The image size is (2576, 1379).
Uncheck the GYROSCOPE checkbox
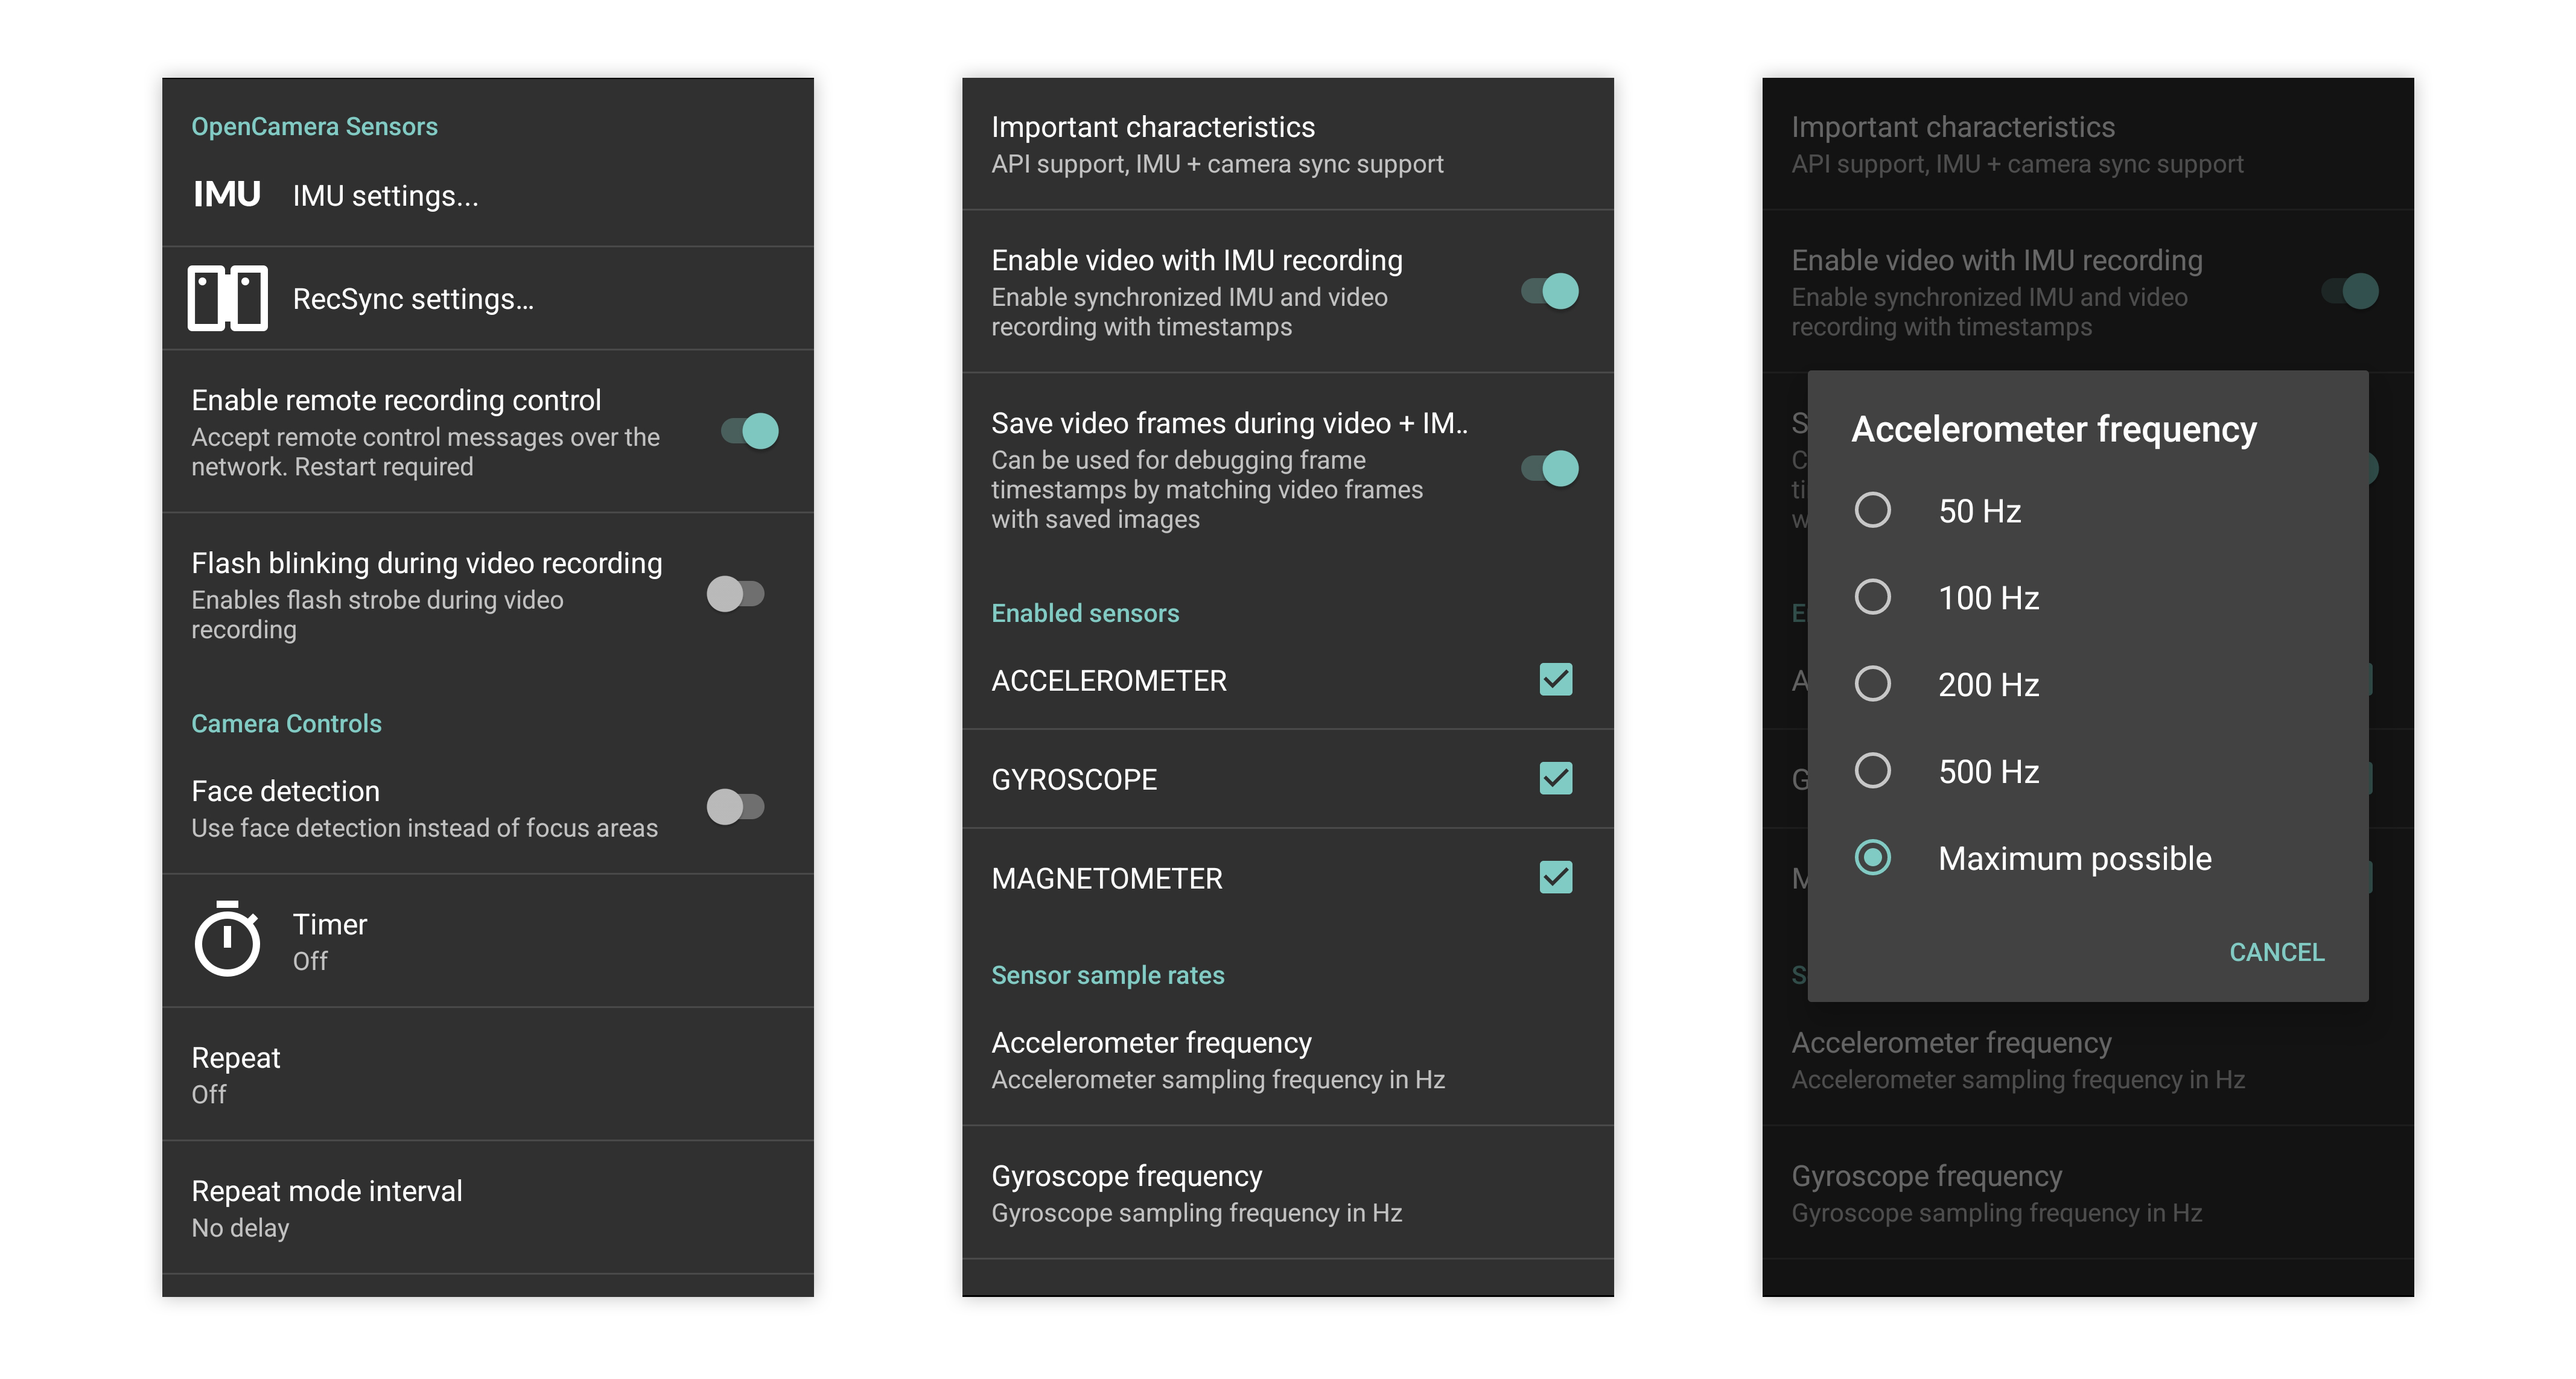pyautogui.click(x=1555, y=778)
